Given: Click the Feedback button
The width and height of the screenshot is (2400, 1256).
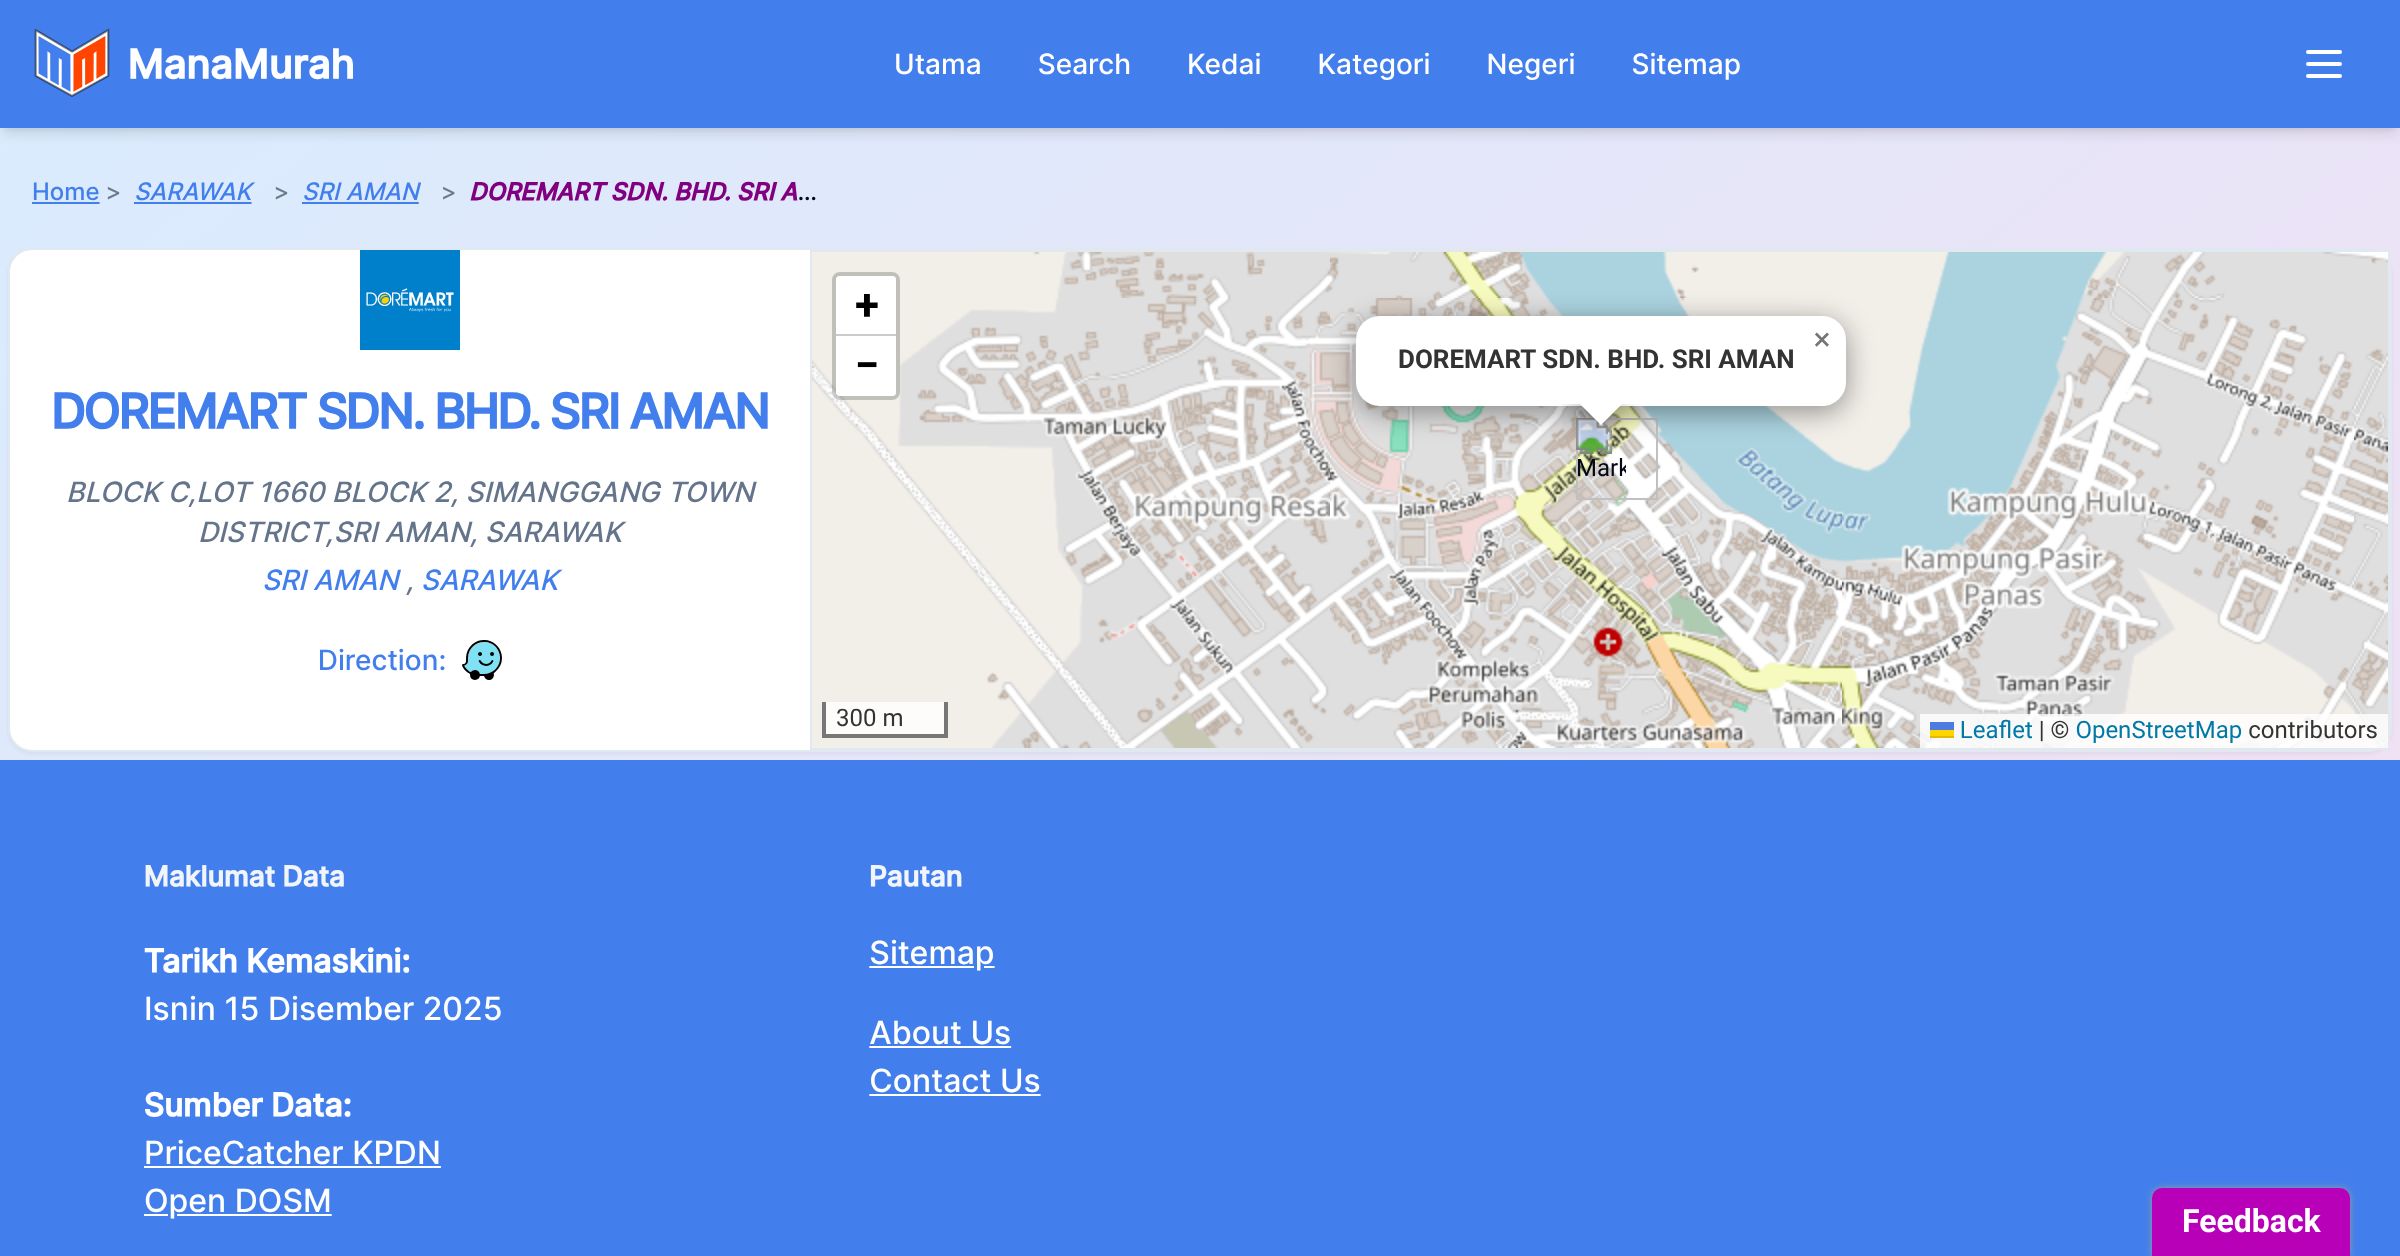Looking at the screenshot, I should (x=2250, y=1221).
